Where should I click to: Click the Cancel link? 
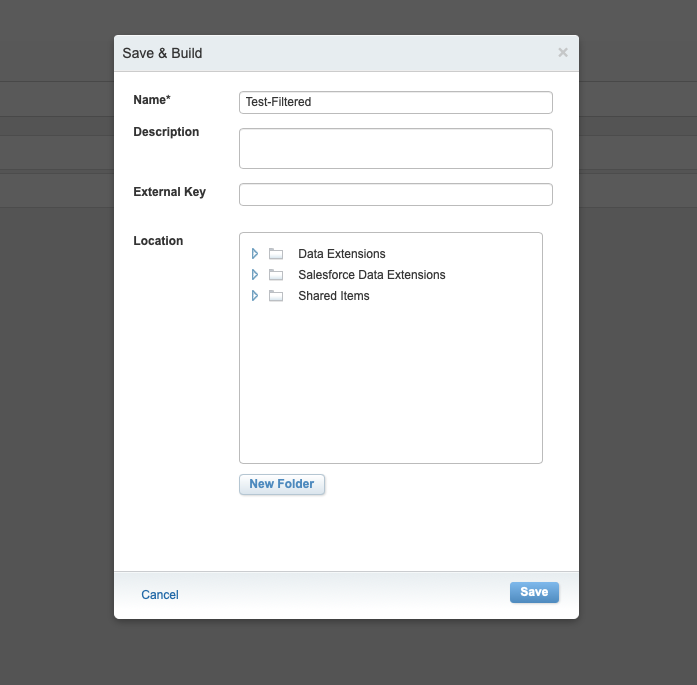160,595
